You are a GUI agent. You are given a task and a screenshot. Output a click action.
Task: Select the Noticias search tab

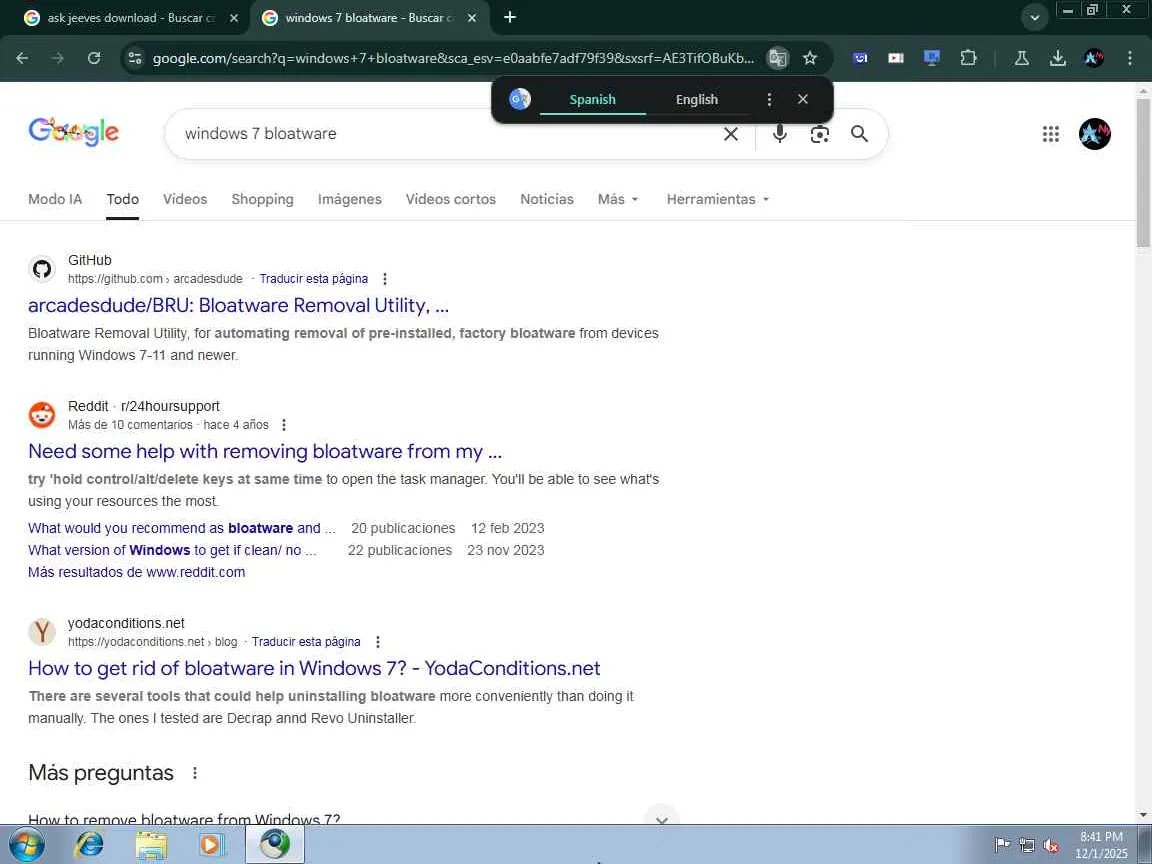coord(547,199)
